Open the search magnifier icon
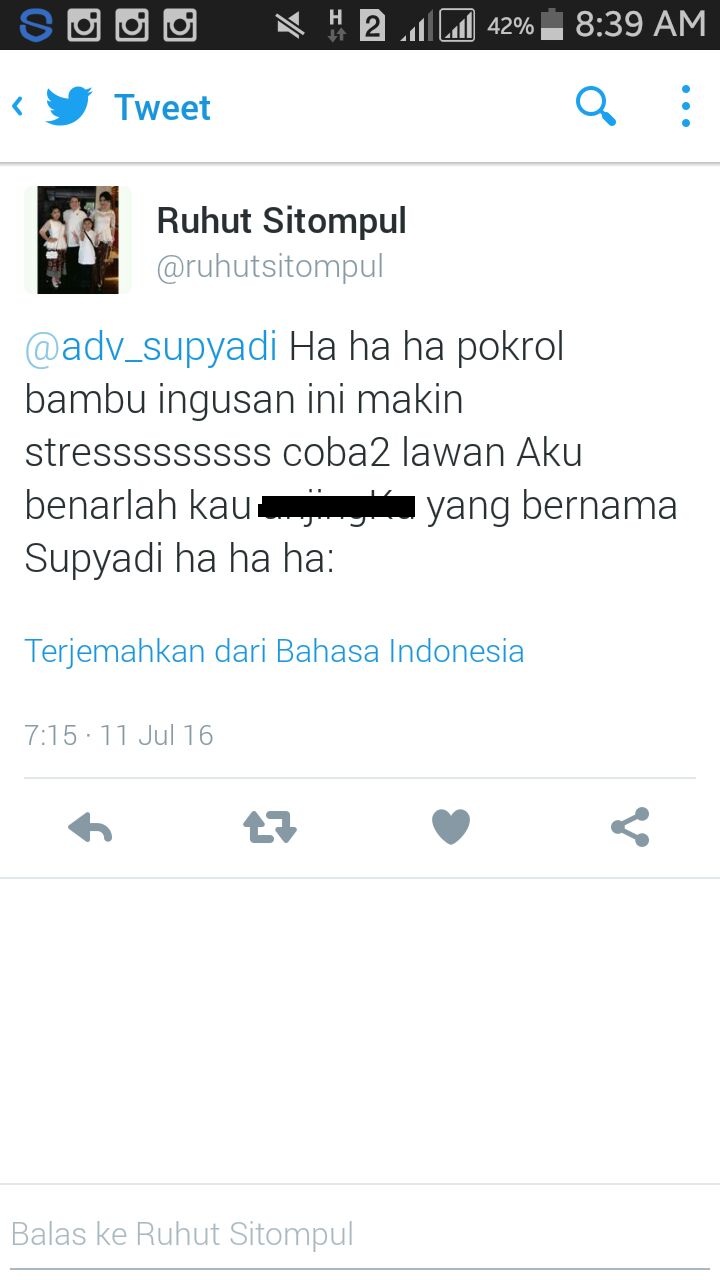The width and height of the screenshot is (720, 1280). (596, 106)
